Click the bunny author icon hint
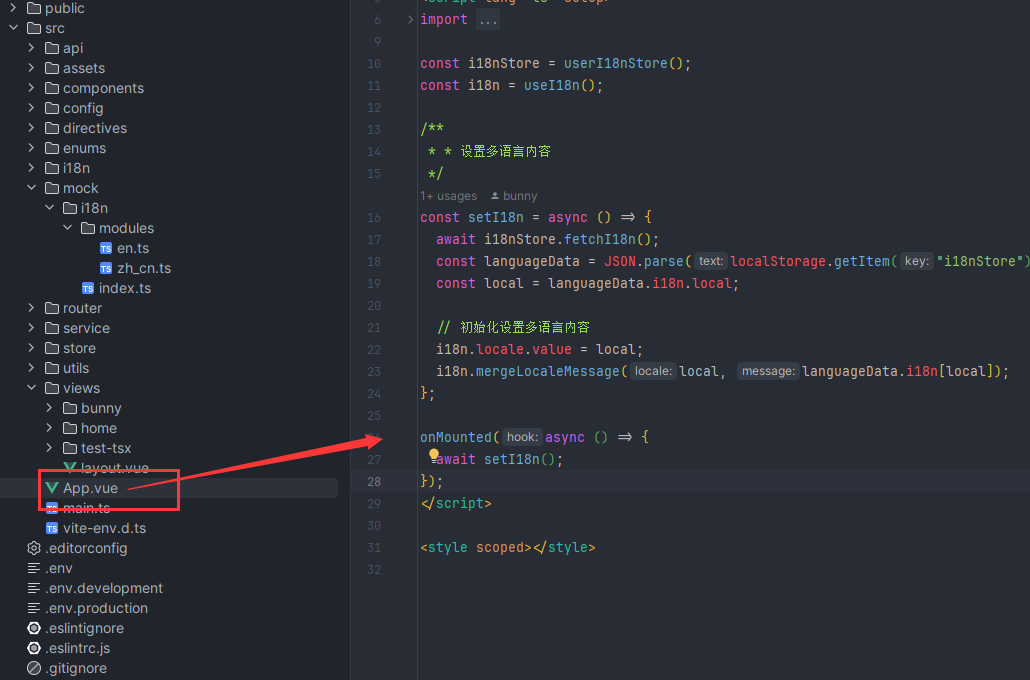This screenshot has width=1030, height=680. [495, 196]
